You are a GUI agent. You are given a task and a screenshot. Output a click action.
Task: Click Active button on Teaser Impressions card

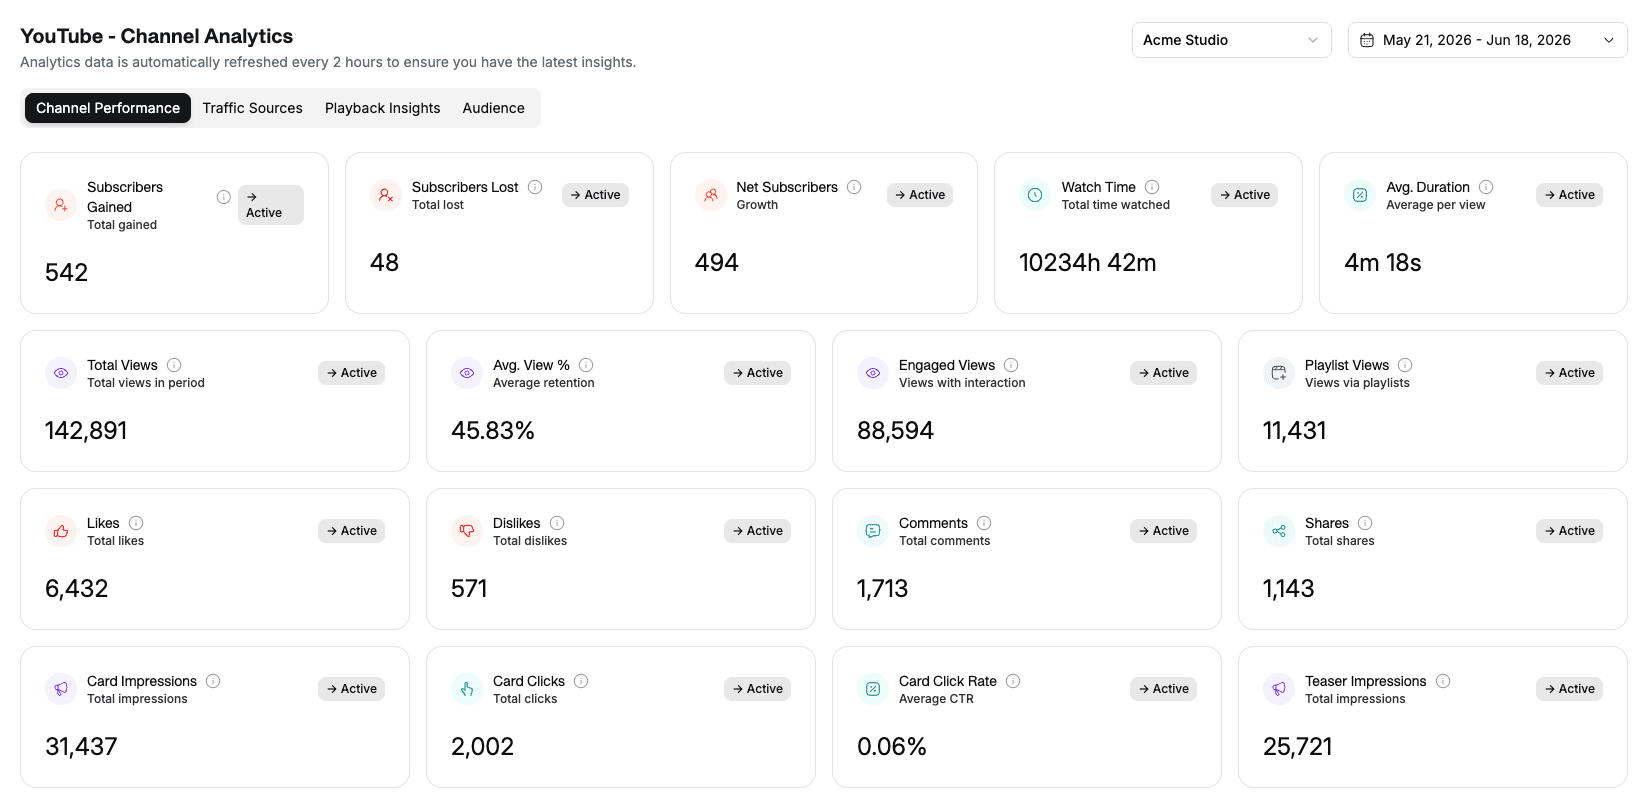point(1569,689)
